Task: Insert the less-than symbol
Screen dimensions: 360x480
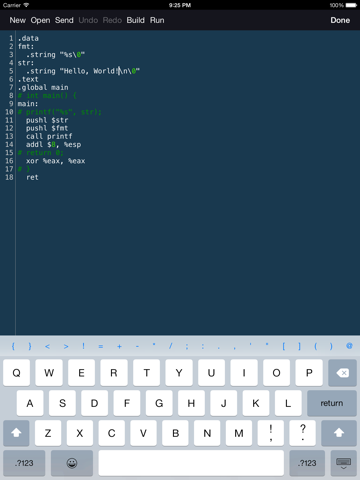Action: [x=47, y=346]
